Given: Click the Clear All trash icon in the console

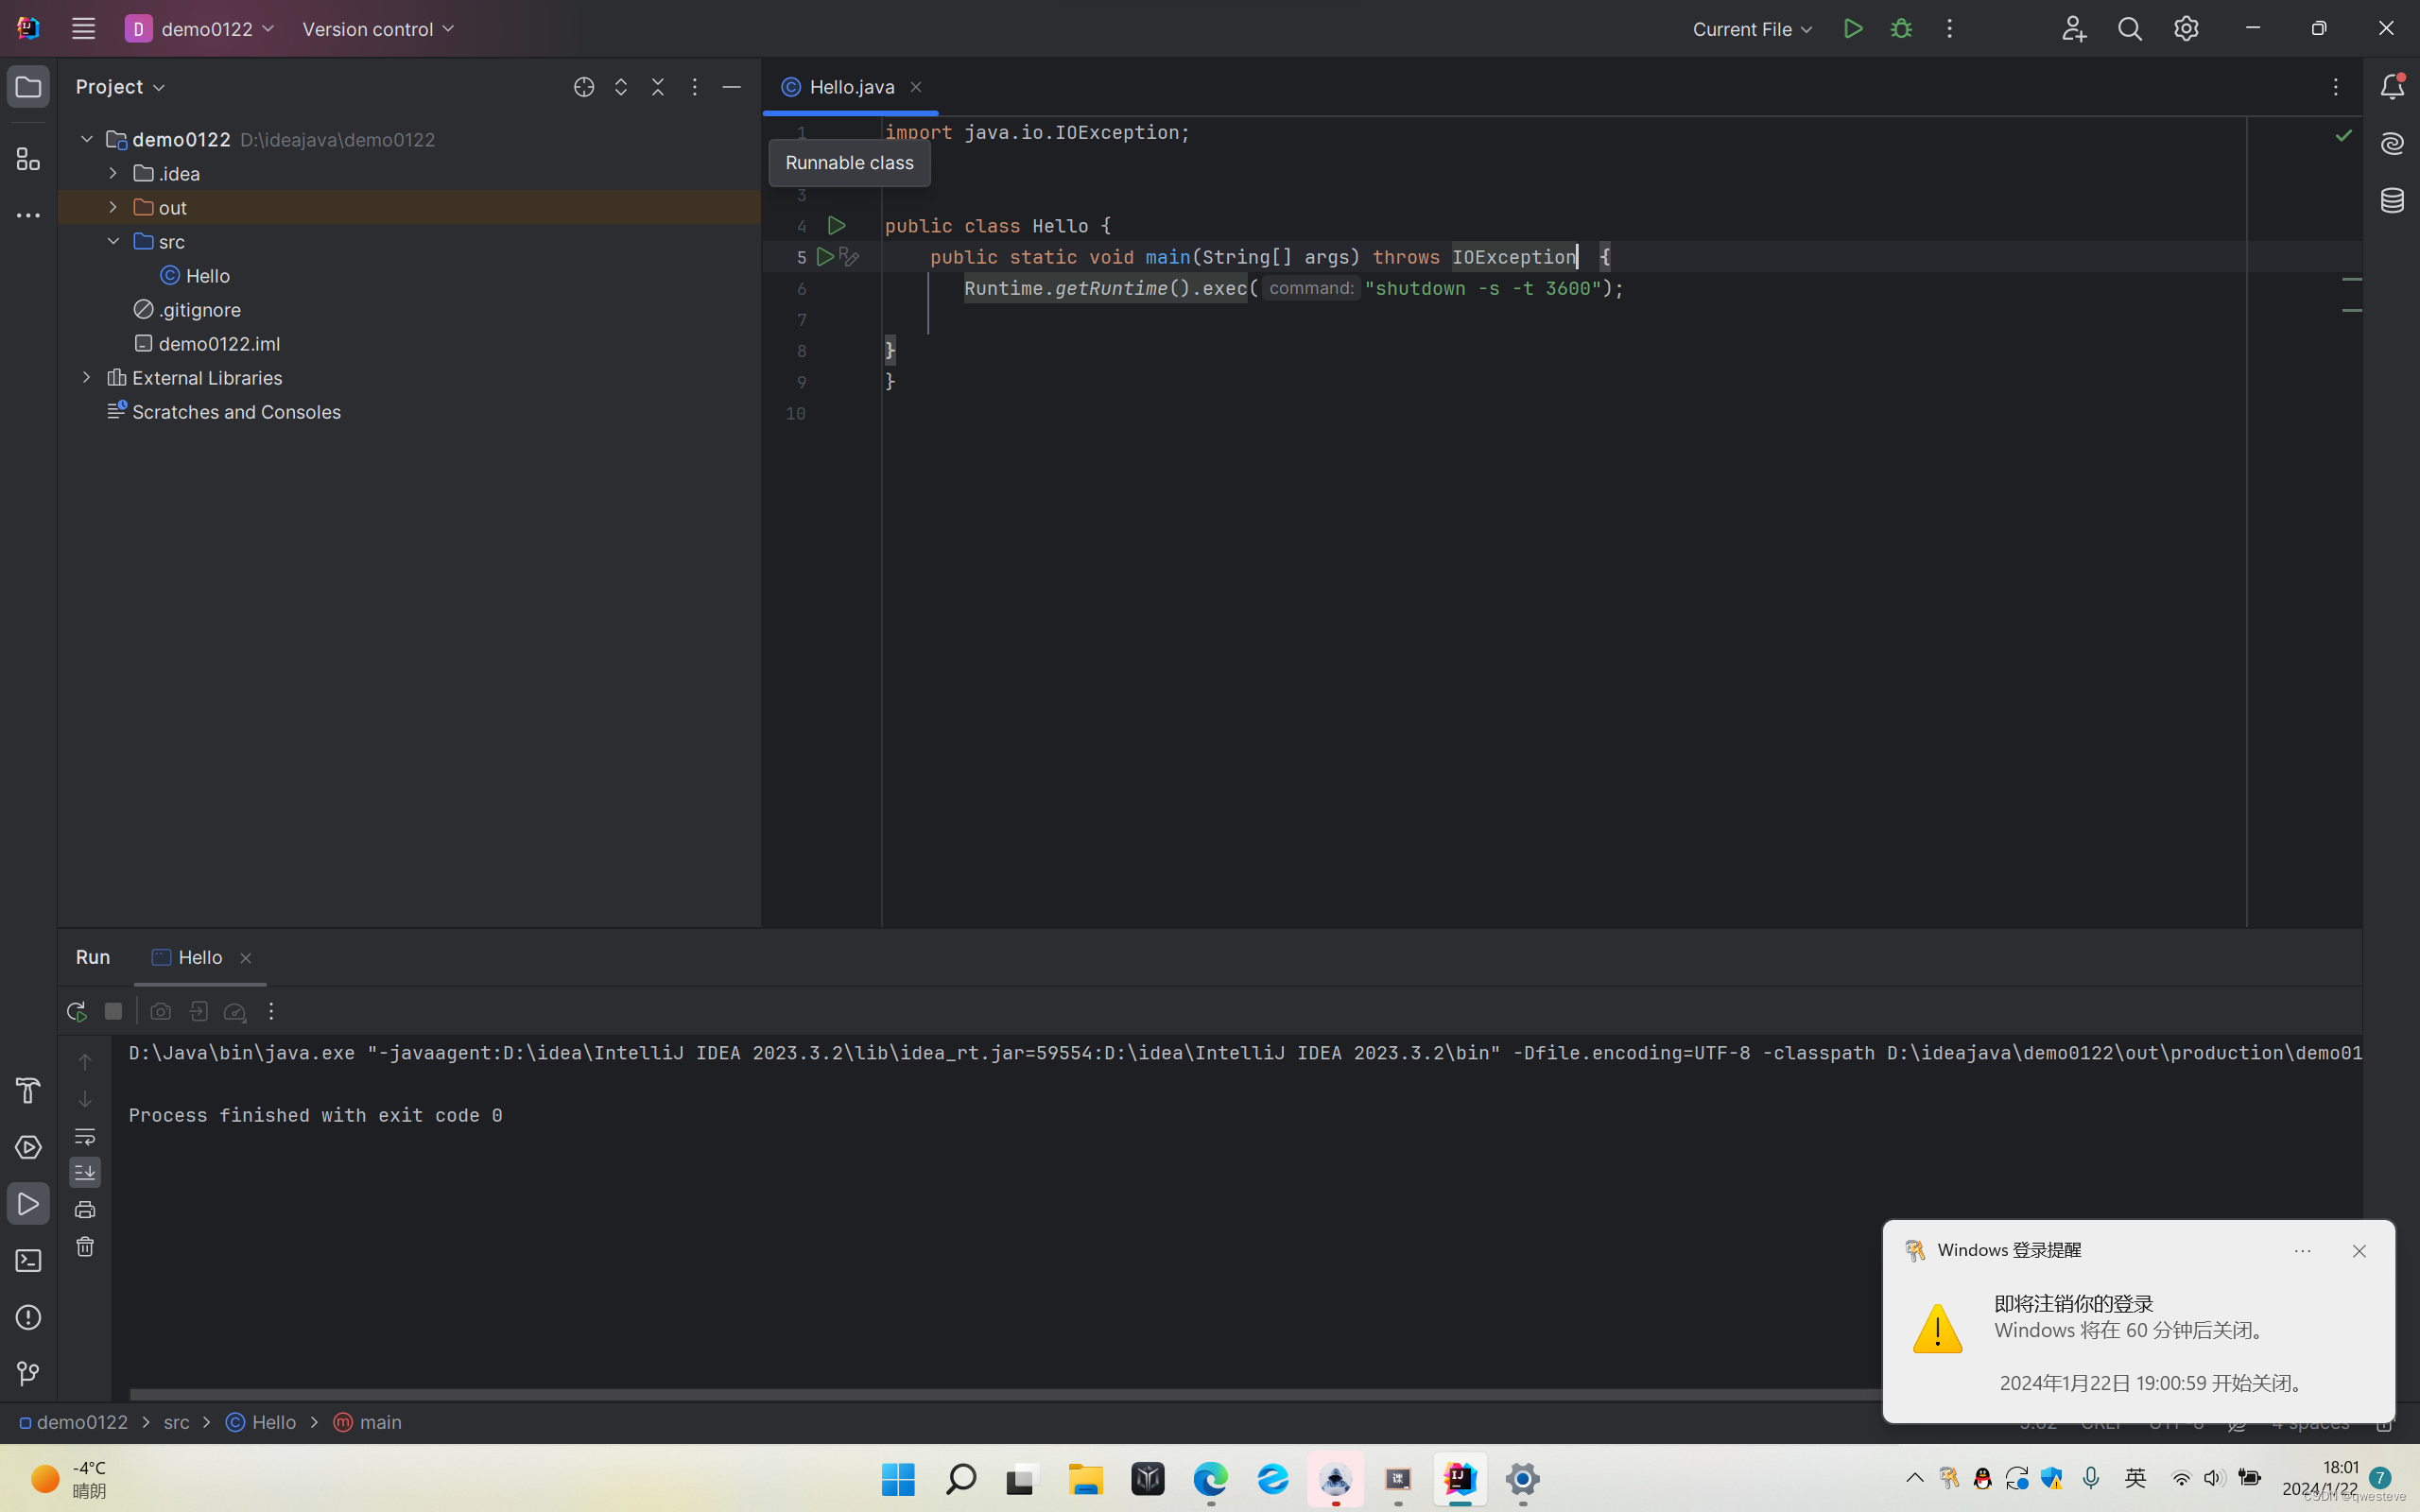Looking at the screenshot, I should [85, 1247].
